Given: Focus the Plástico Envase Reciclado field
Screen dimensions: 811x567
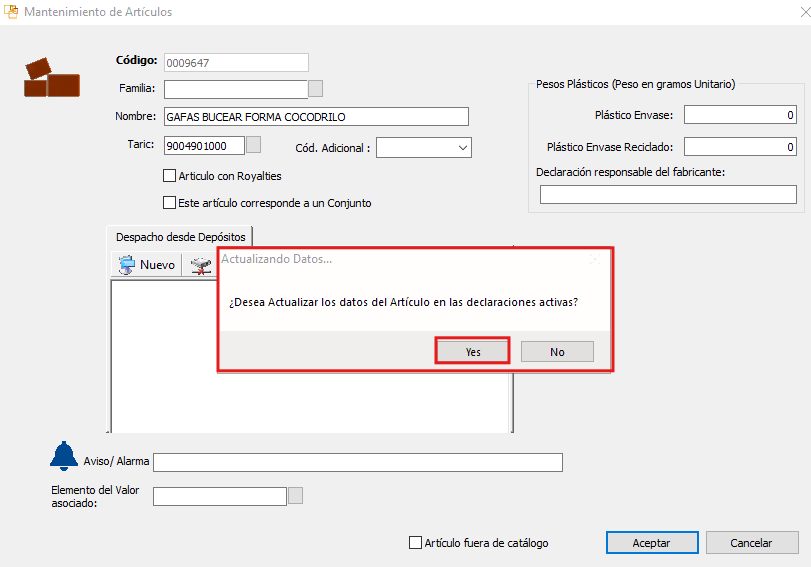Looking at the screenshot, I should (740, 147).
